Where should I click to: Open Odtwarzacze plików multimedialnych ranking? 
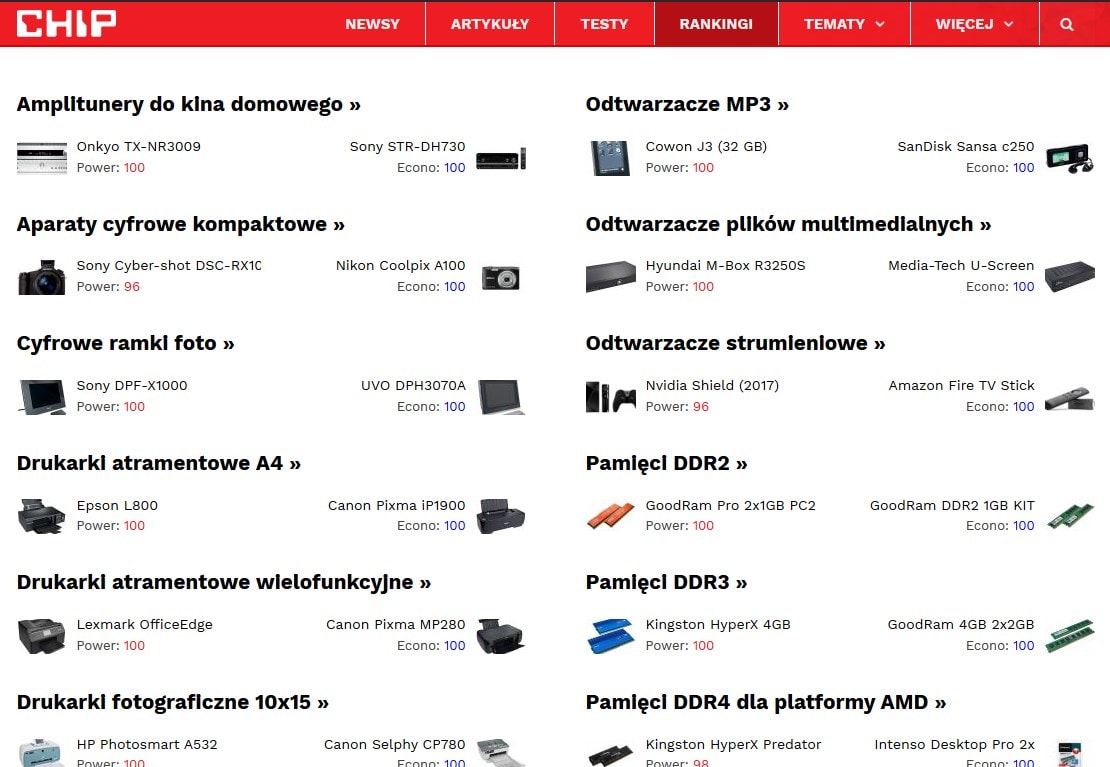tap(788, 225)
